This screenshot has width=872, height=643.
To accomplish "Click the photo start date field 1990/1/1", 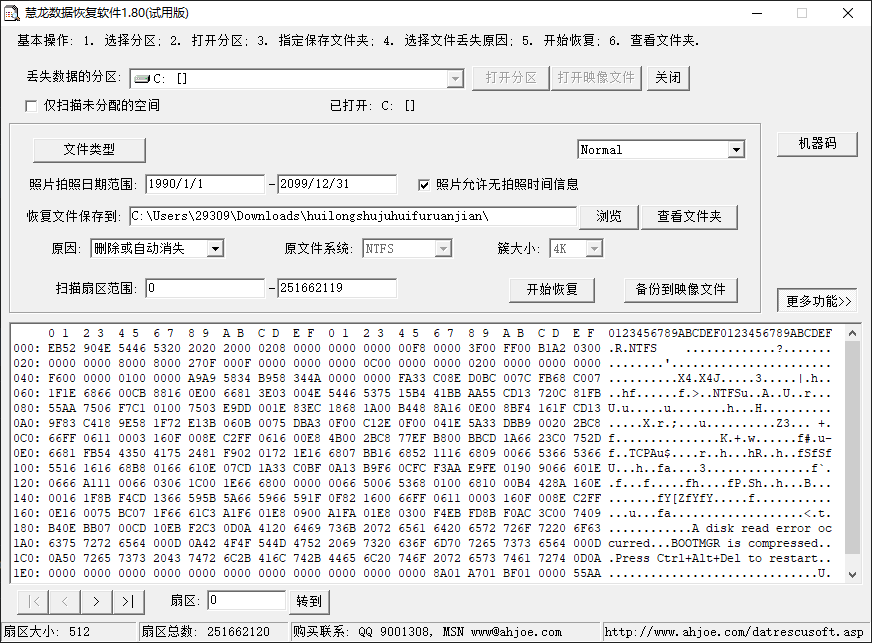I will point(205,184).
